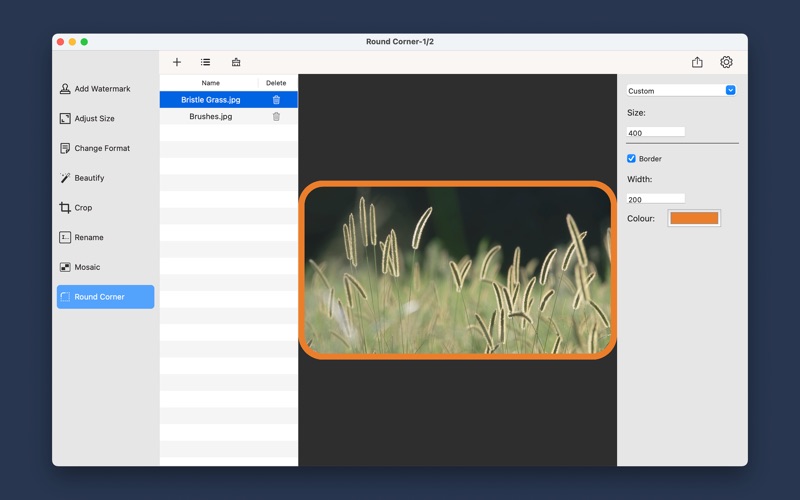Pick the orange border Colour swatch
The height and width of the screenshot is (500, 800).
(694, 218)
